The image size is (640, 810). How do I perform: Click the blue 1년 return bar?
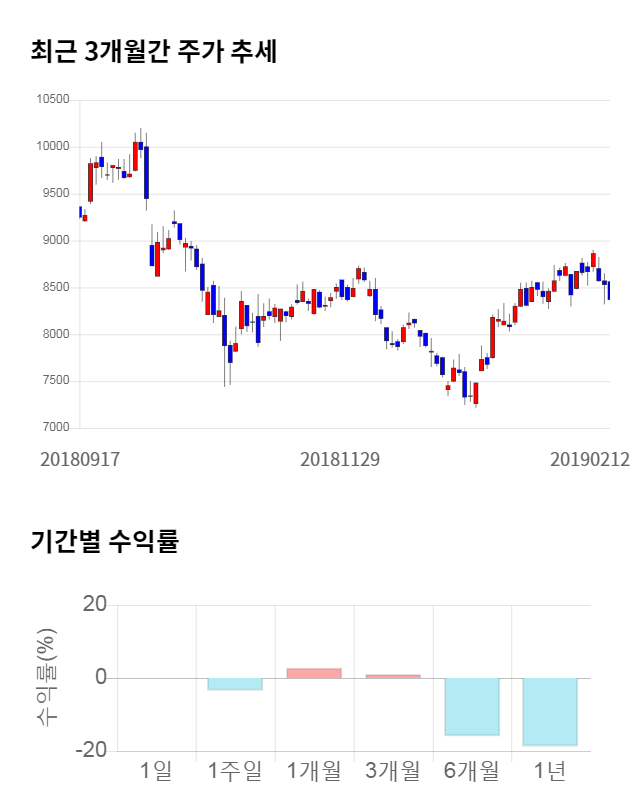(550, 711)
